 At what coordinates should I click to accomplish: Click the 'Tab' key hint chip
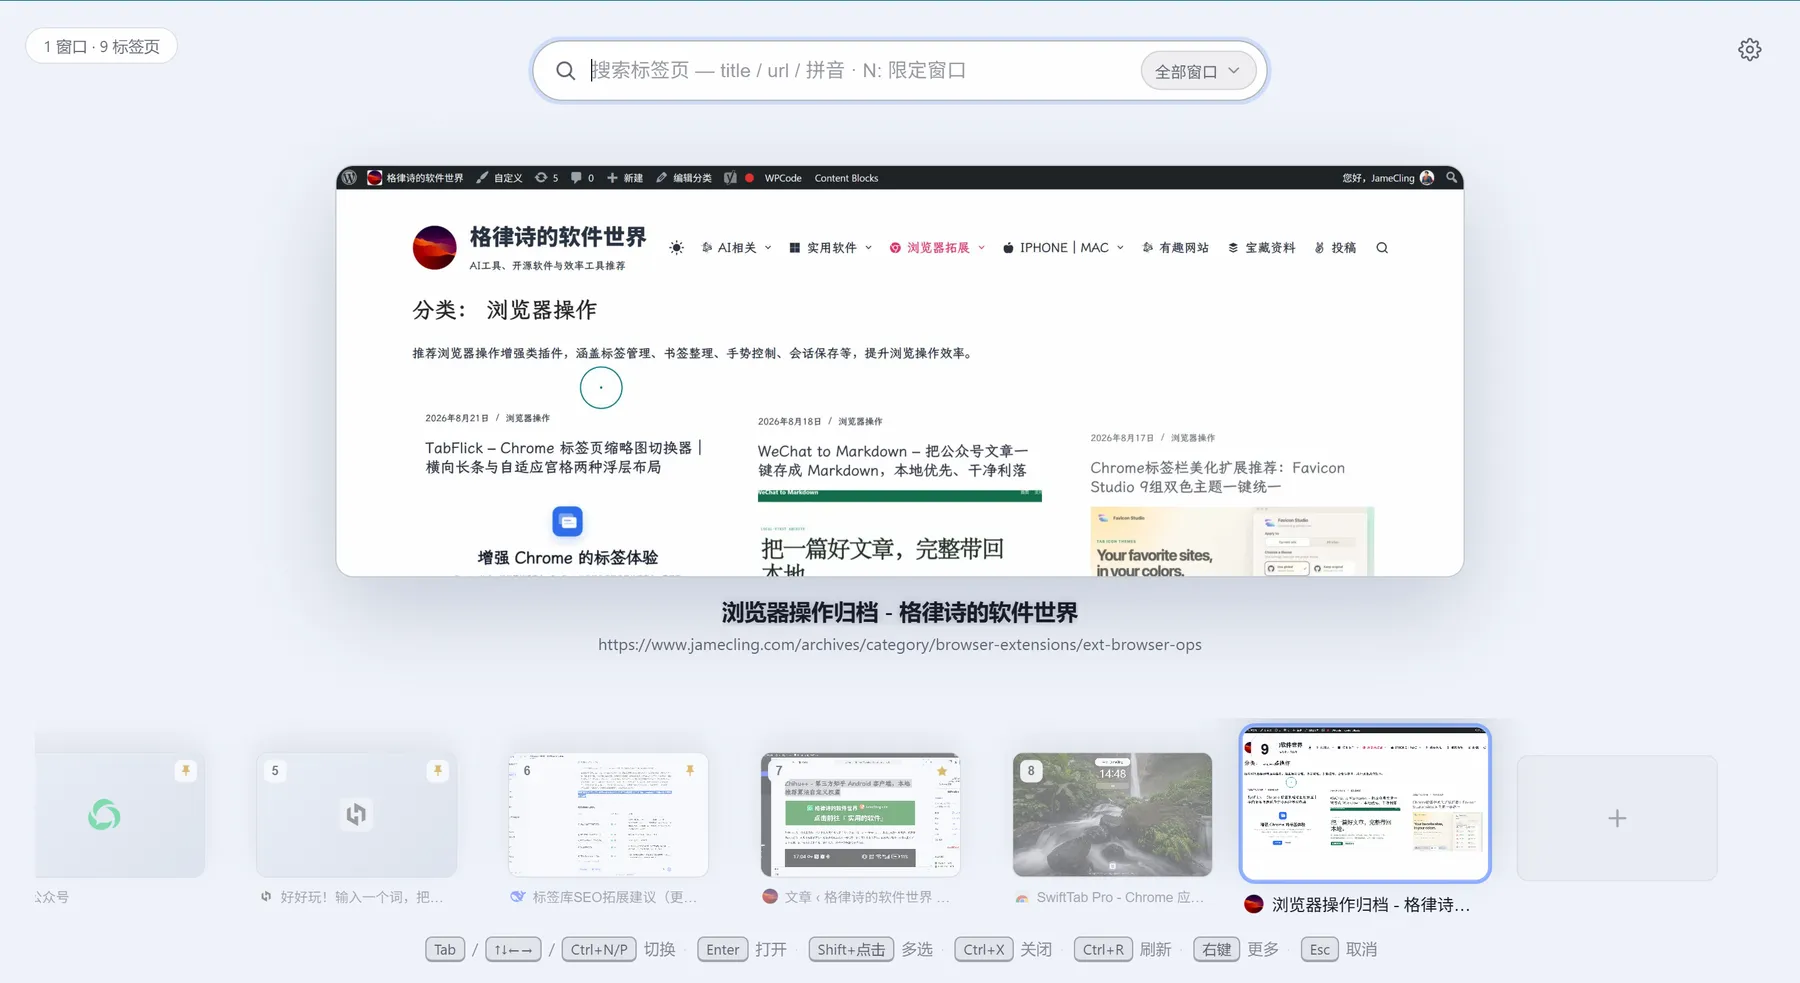tap(445, 950)
